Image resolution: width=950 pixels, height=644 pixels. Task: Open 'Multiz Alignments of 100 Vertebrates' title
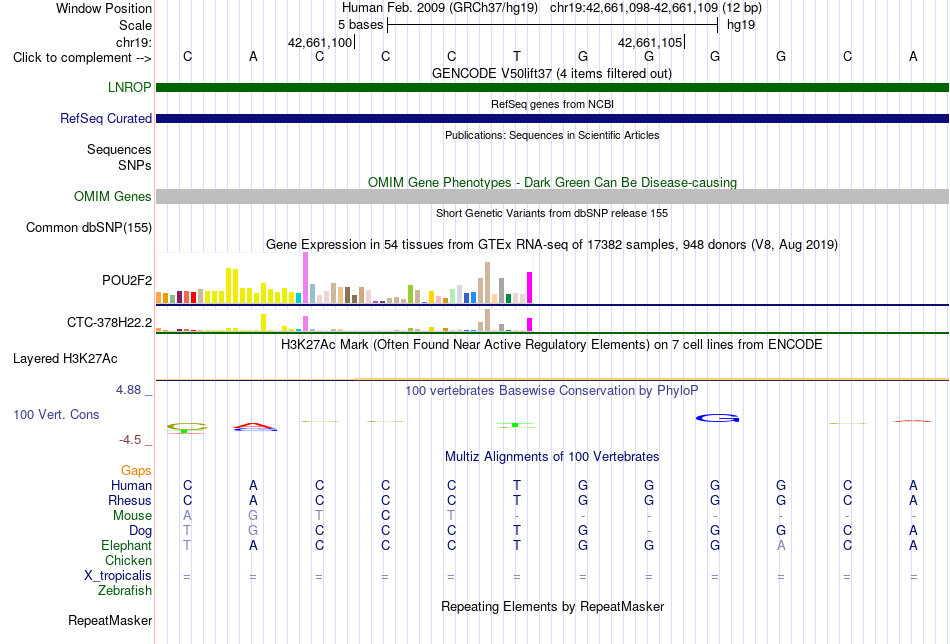552,457
